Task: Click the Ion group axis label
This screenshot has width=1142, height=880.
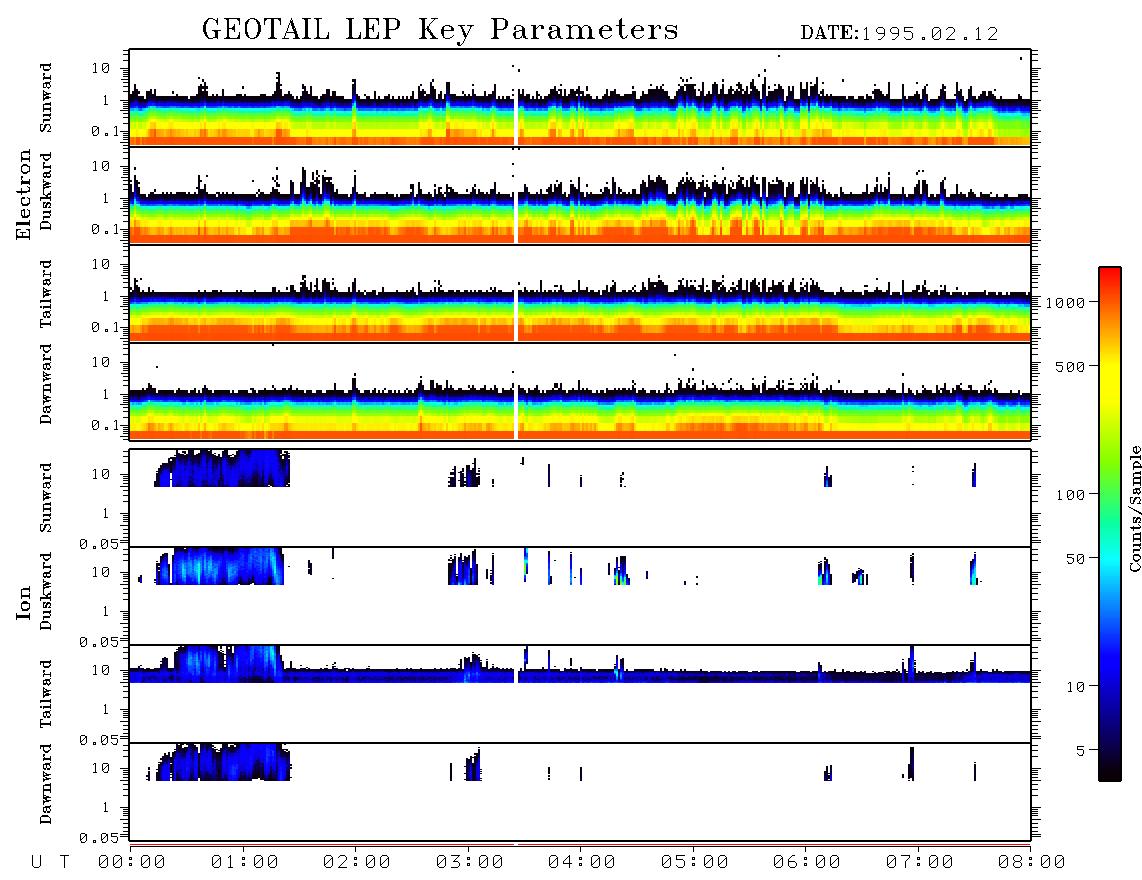Action: point(24,602)
